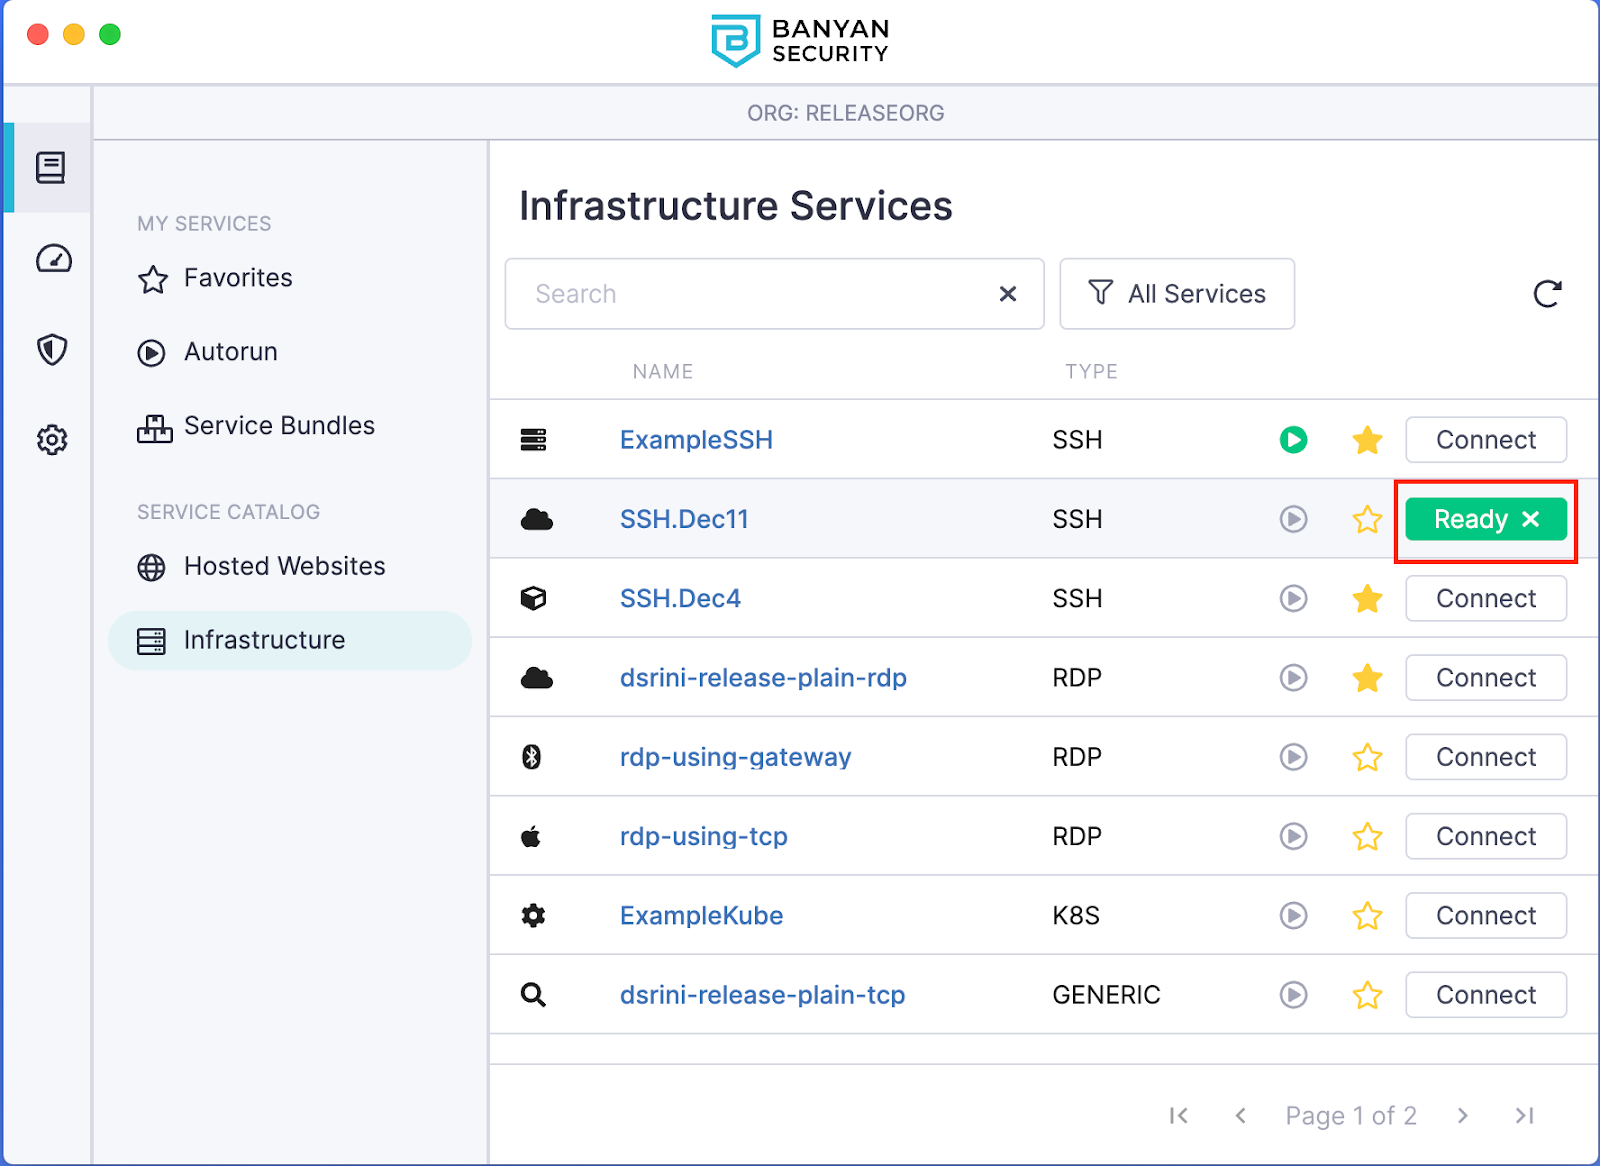
Task: Enable autorun for rdp-using-gateway
Action: pyautogui.click(x=1294, y=757)
